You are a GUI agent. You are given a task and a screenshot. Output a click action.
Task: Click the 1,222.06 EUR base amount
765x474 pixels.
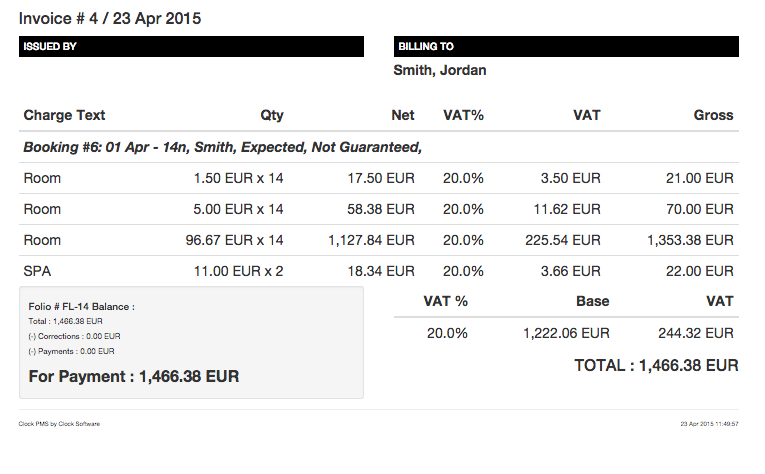point(566,333)
